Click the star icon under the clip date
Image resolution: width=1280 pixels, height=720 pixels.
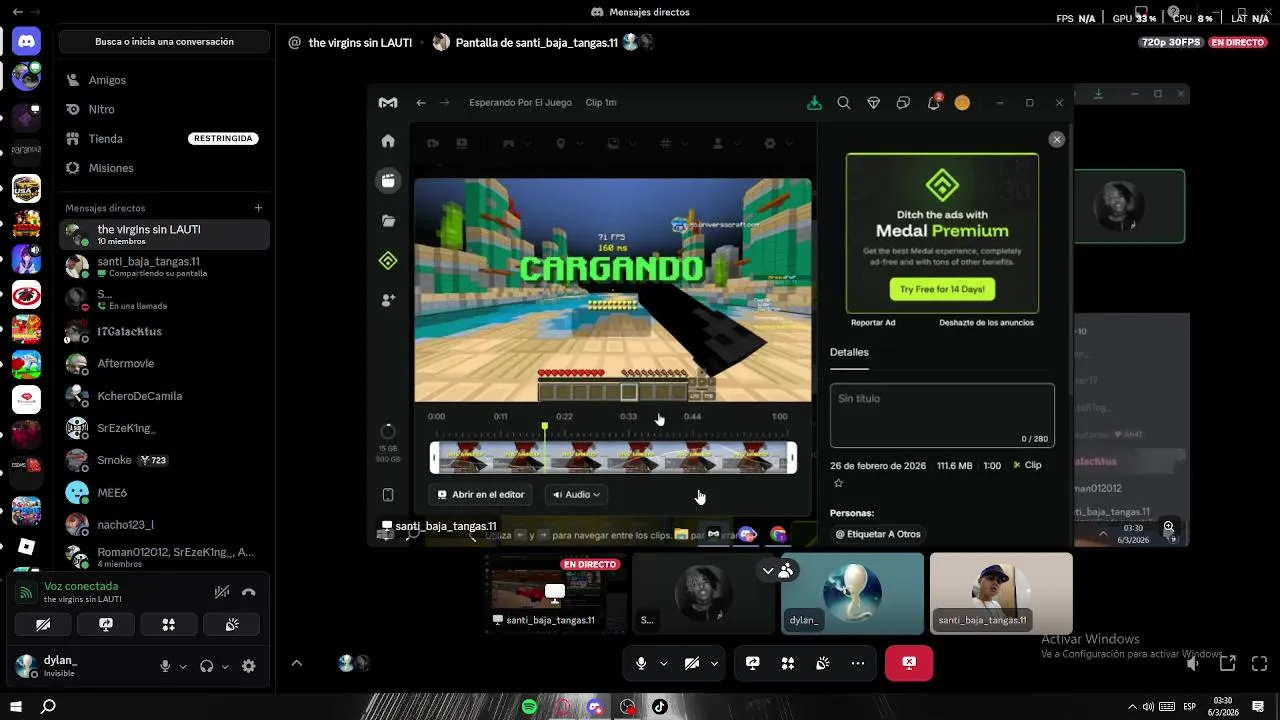point(838,483)
